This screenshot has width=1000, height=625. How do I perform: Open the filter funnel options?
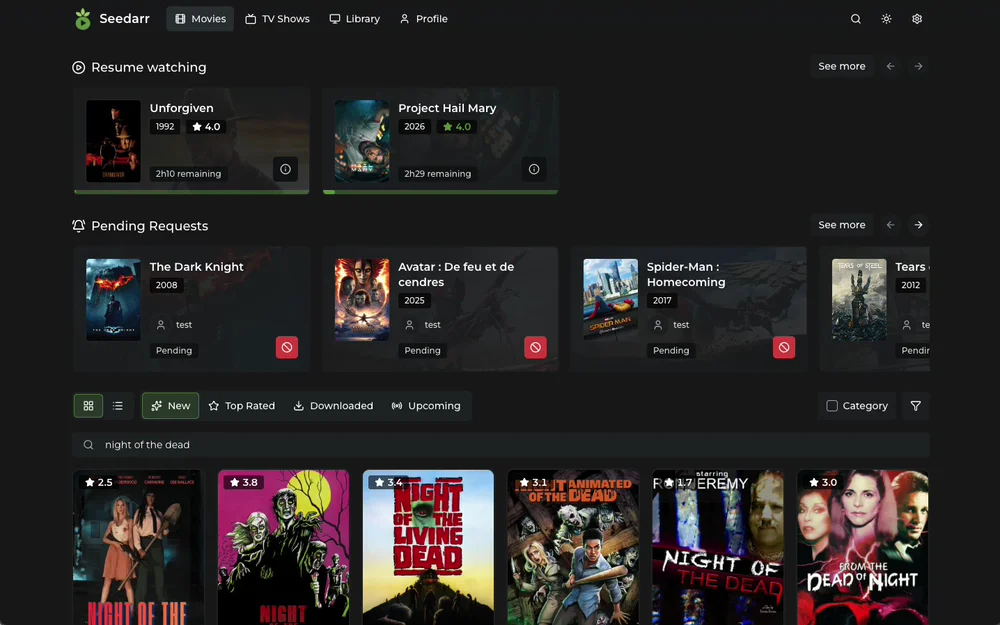pyautogui.click(x=916, y=406)
